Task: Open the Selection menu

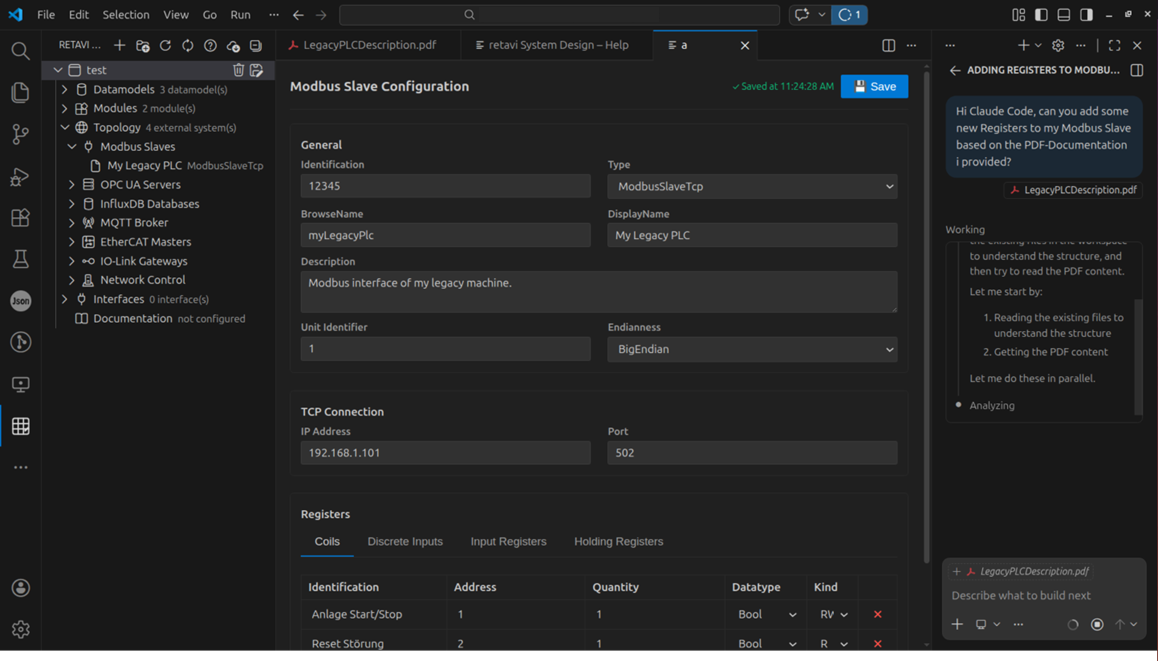Action: (126, 15)
